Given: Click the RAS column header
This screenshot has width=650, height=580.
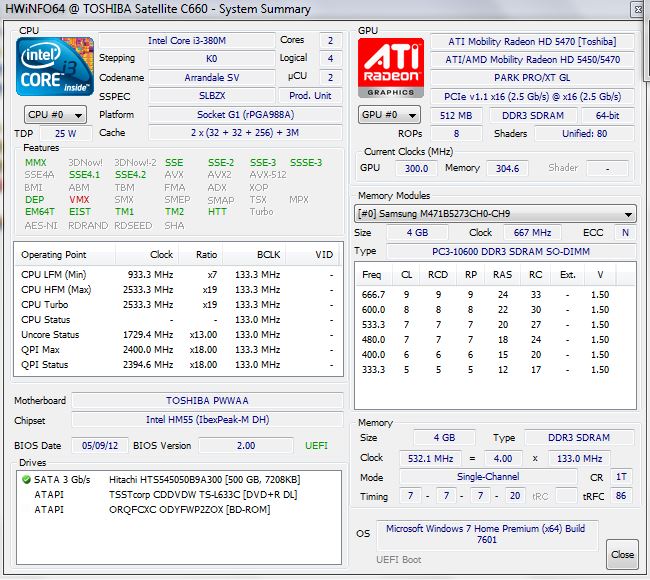Looking at the screenshot, I should point(502,275).
